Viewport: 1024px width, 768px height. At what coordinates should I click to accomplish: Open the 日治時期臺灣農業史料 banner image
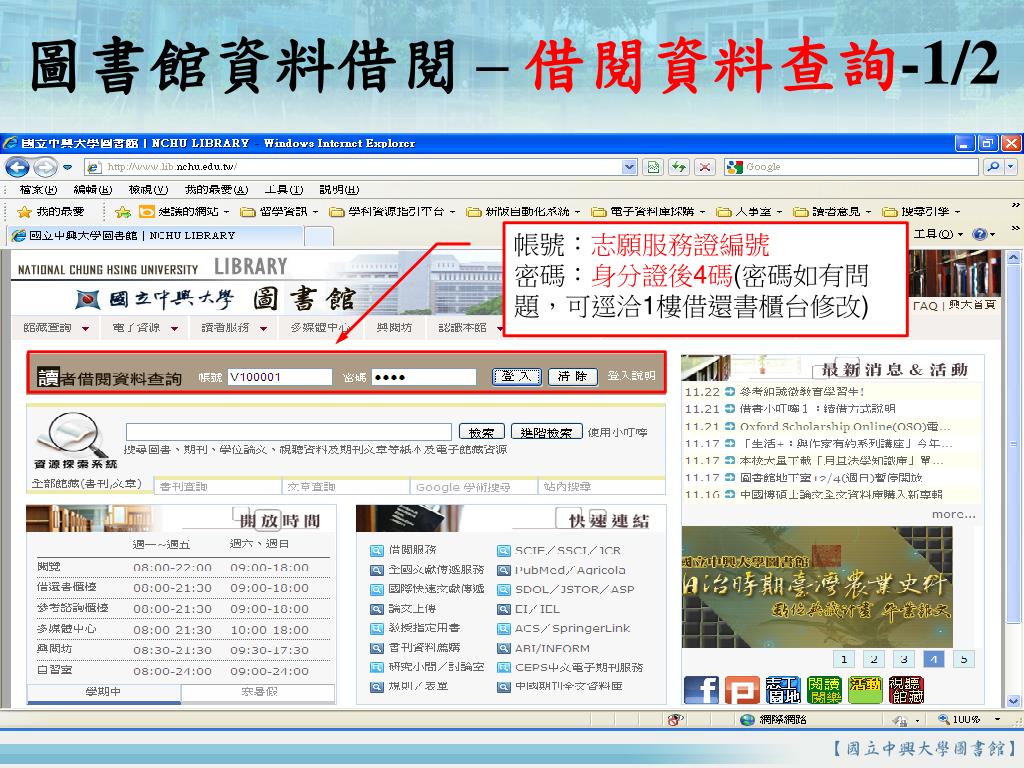click(817, 587)
